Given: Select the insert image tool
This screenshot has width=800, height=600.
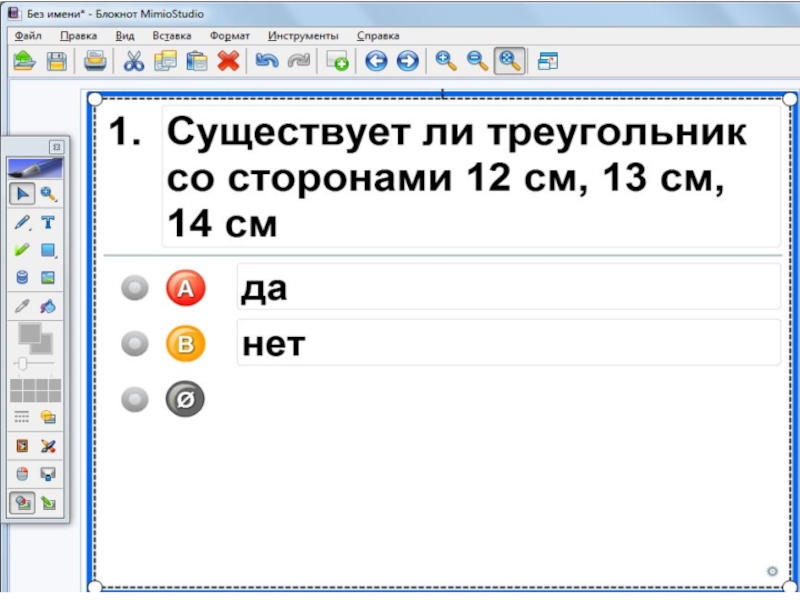Looking at the screenshot, I should coord(48,278).
